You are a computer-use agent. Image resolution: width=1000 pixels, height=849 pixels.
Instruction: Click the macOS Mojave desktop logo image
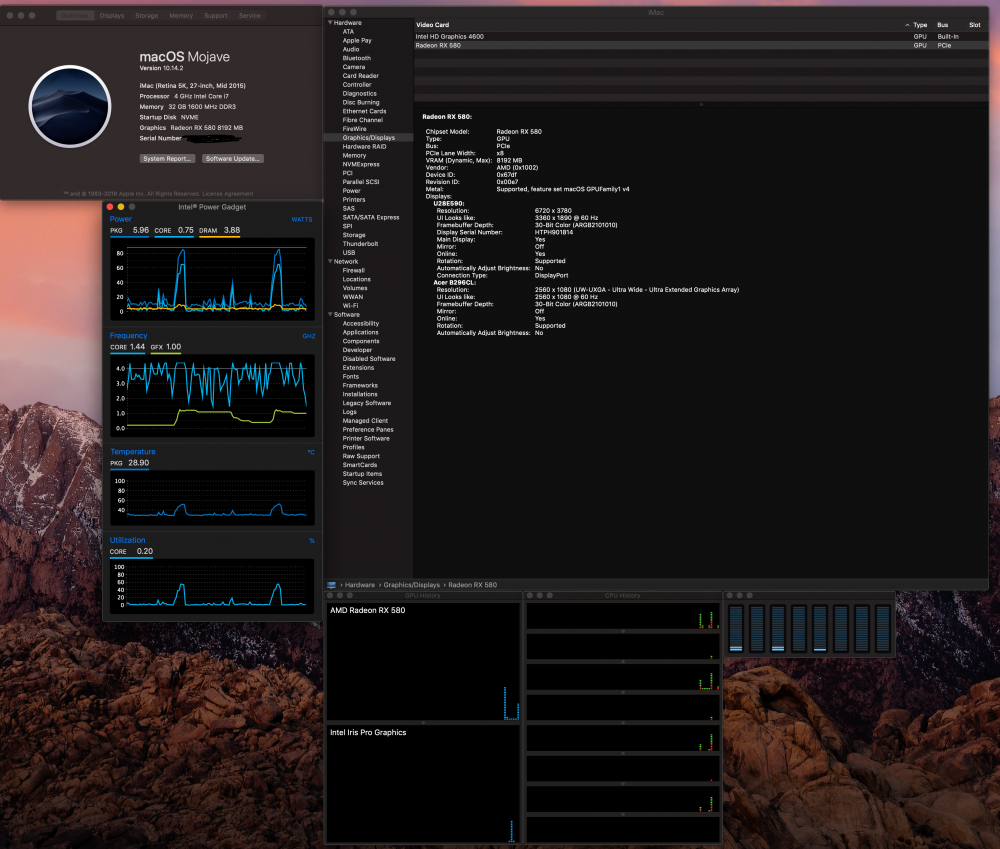click(x=70, y=106)
